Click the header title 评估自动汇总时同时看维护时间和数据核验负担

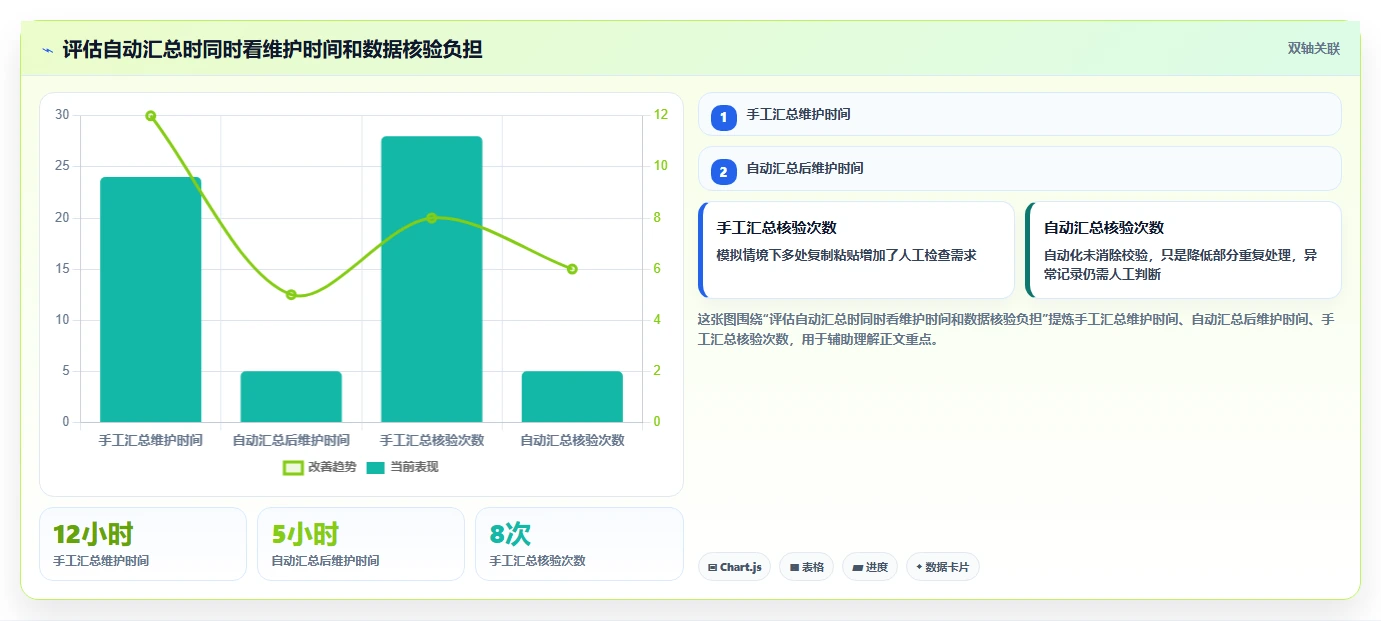pyautogui.click(x=273, y=49)
